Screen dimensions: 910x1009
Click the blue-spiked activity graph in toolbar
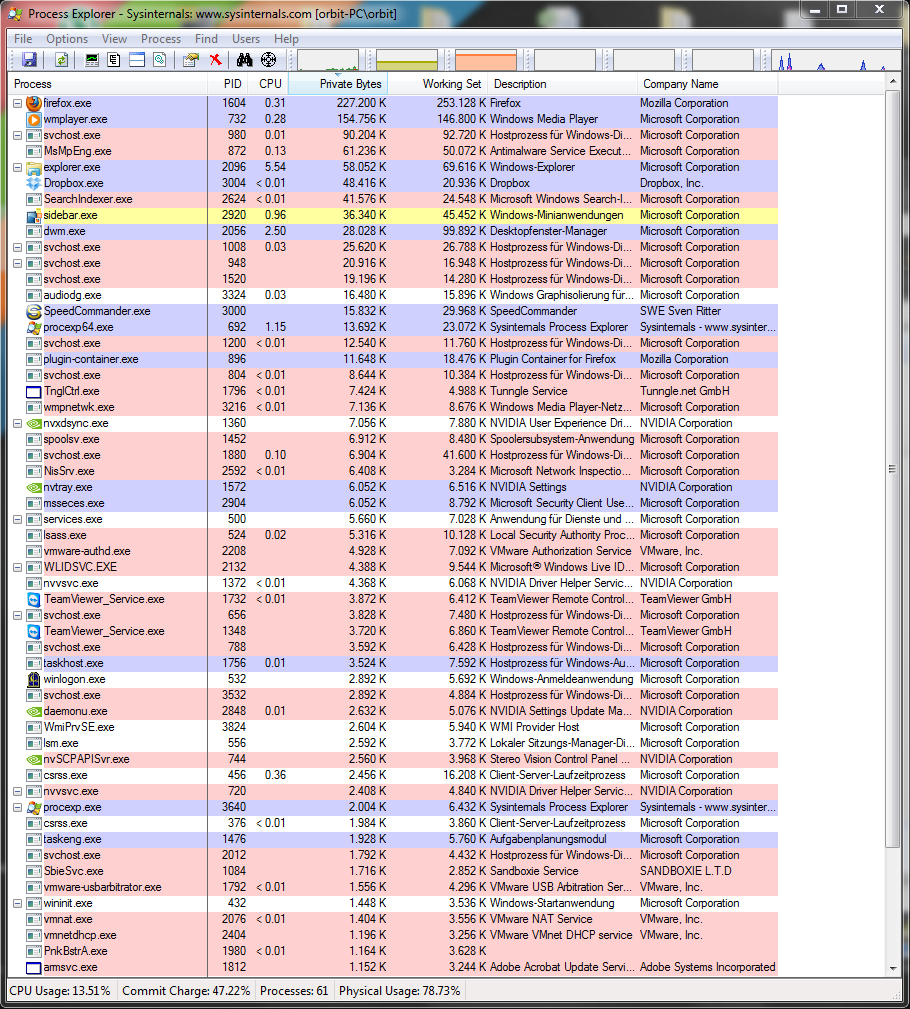(837, 60)
